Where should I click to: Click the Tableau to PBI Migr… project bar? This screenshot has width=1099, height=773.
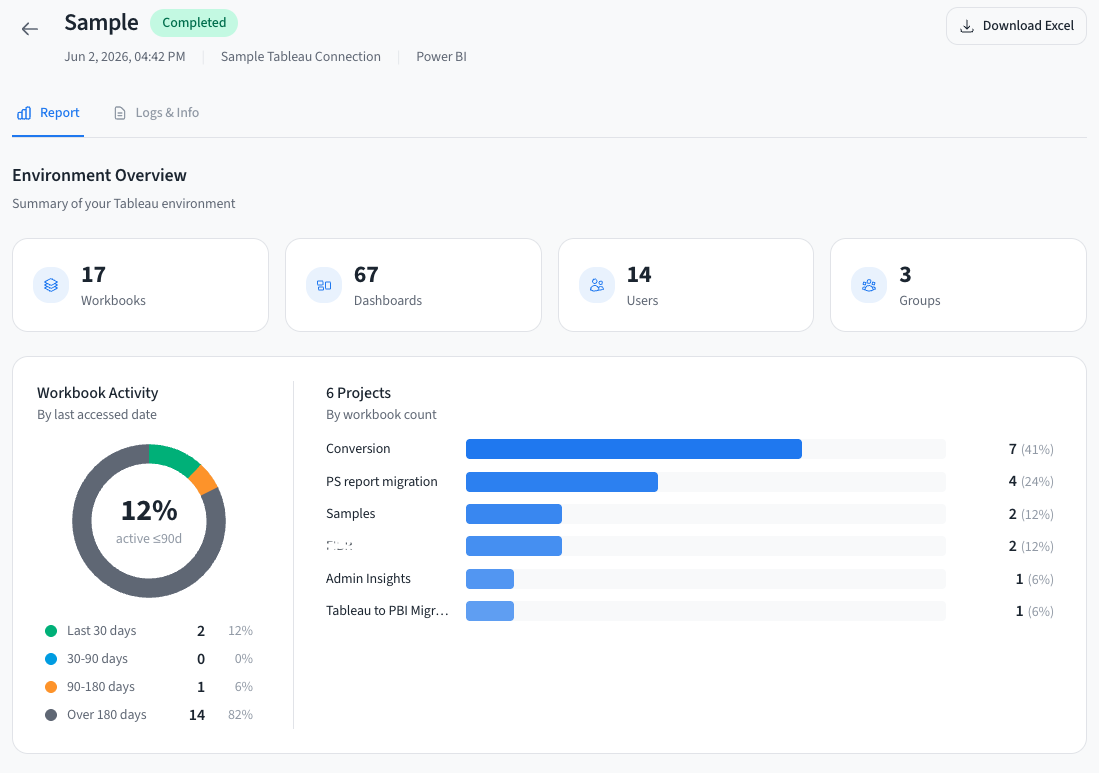pos(490,611)
